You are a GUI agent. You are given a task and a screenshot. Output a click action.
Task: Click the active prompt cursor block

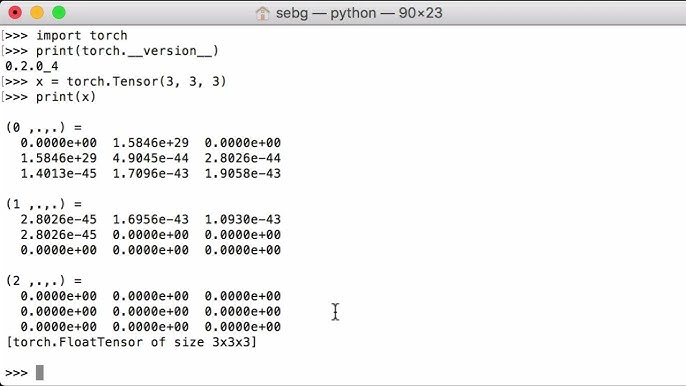point(40,372)
